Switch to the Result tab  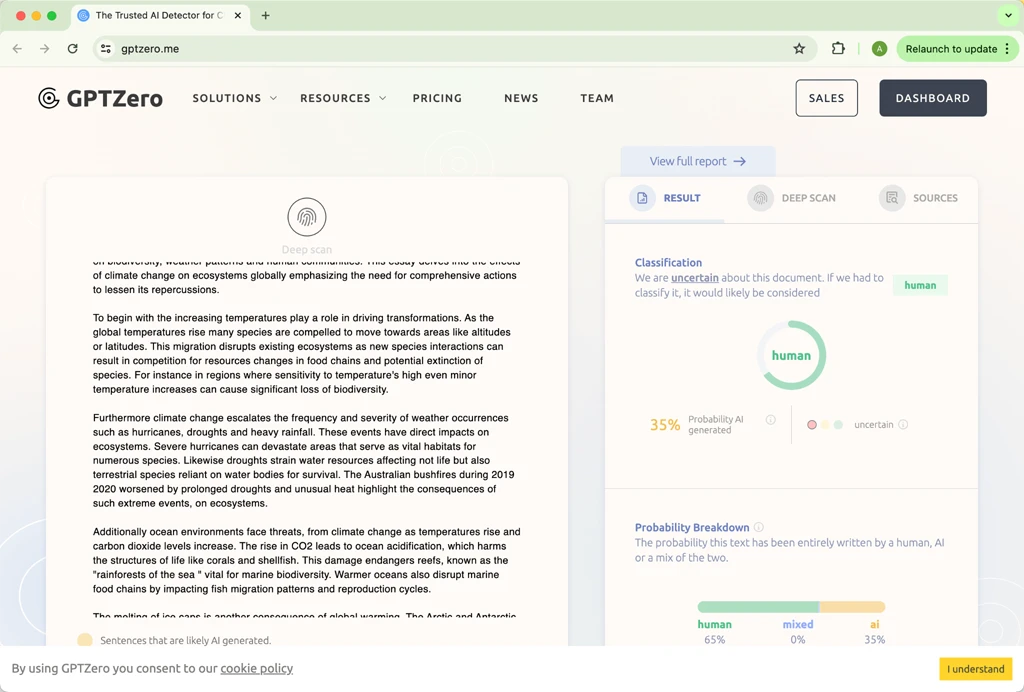[665, 198]
